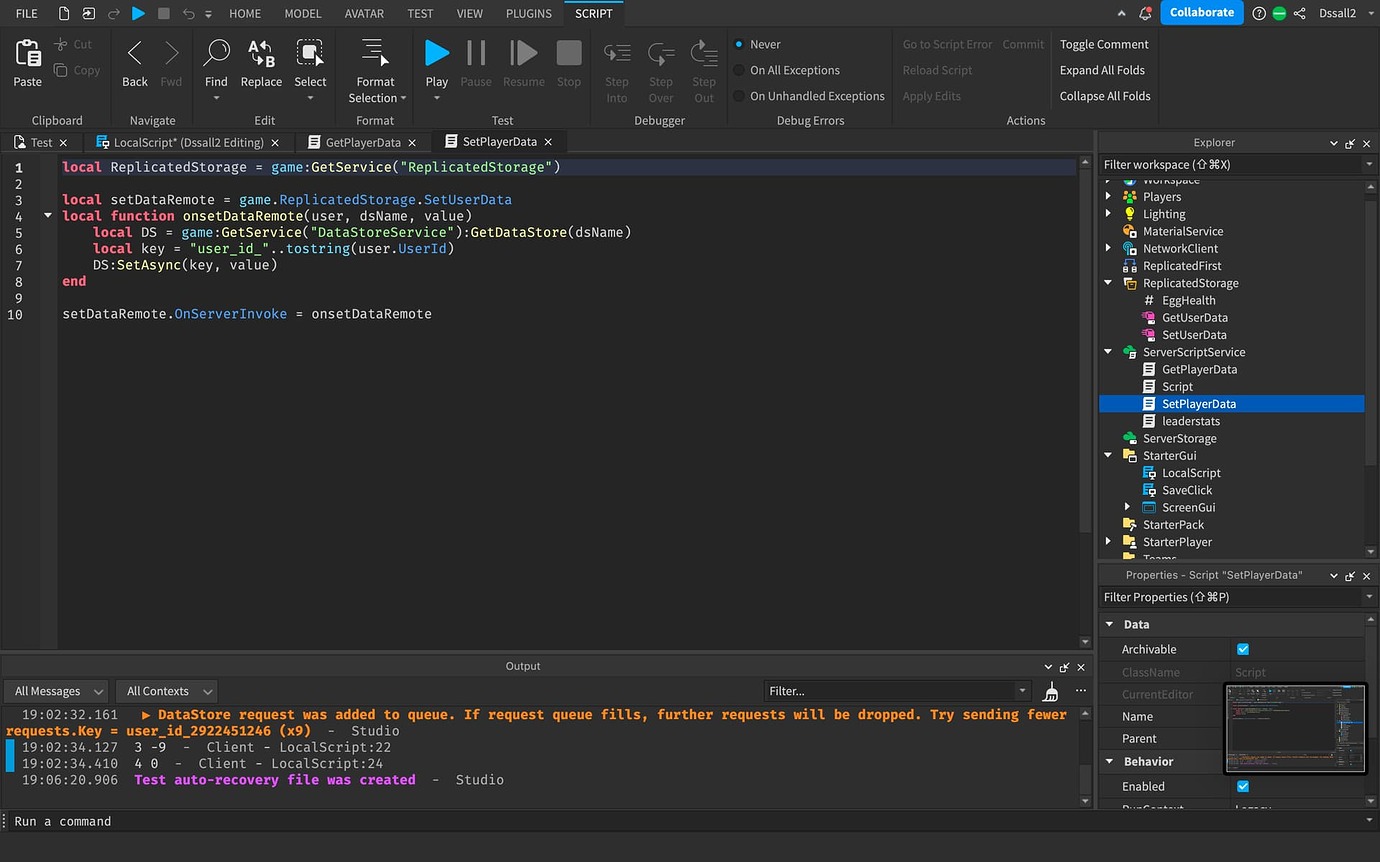Click the screenshot thumbnail preview
1380x862 pixels.
click(x=1295, y=729)
